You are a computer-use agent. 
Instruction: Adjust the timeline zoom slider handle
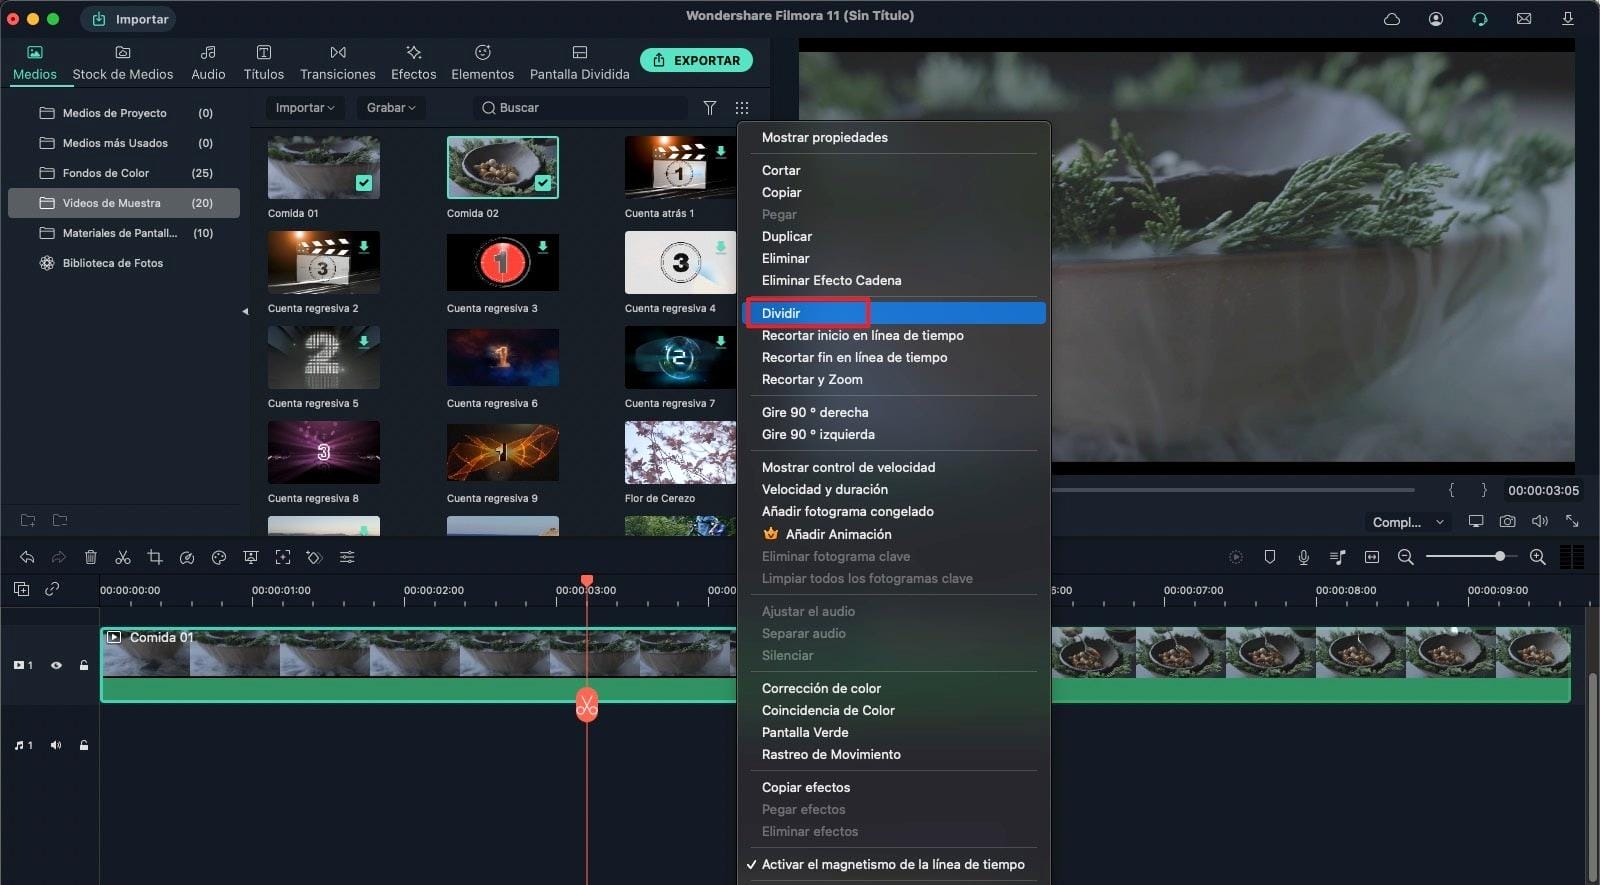click(1499, 556)
